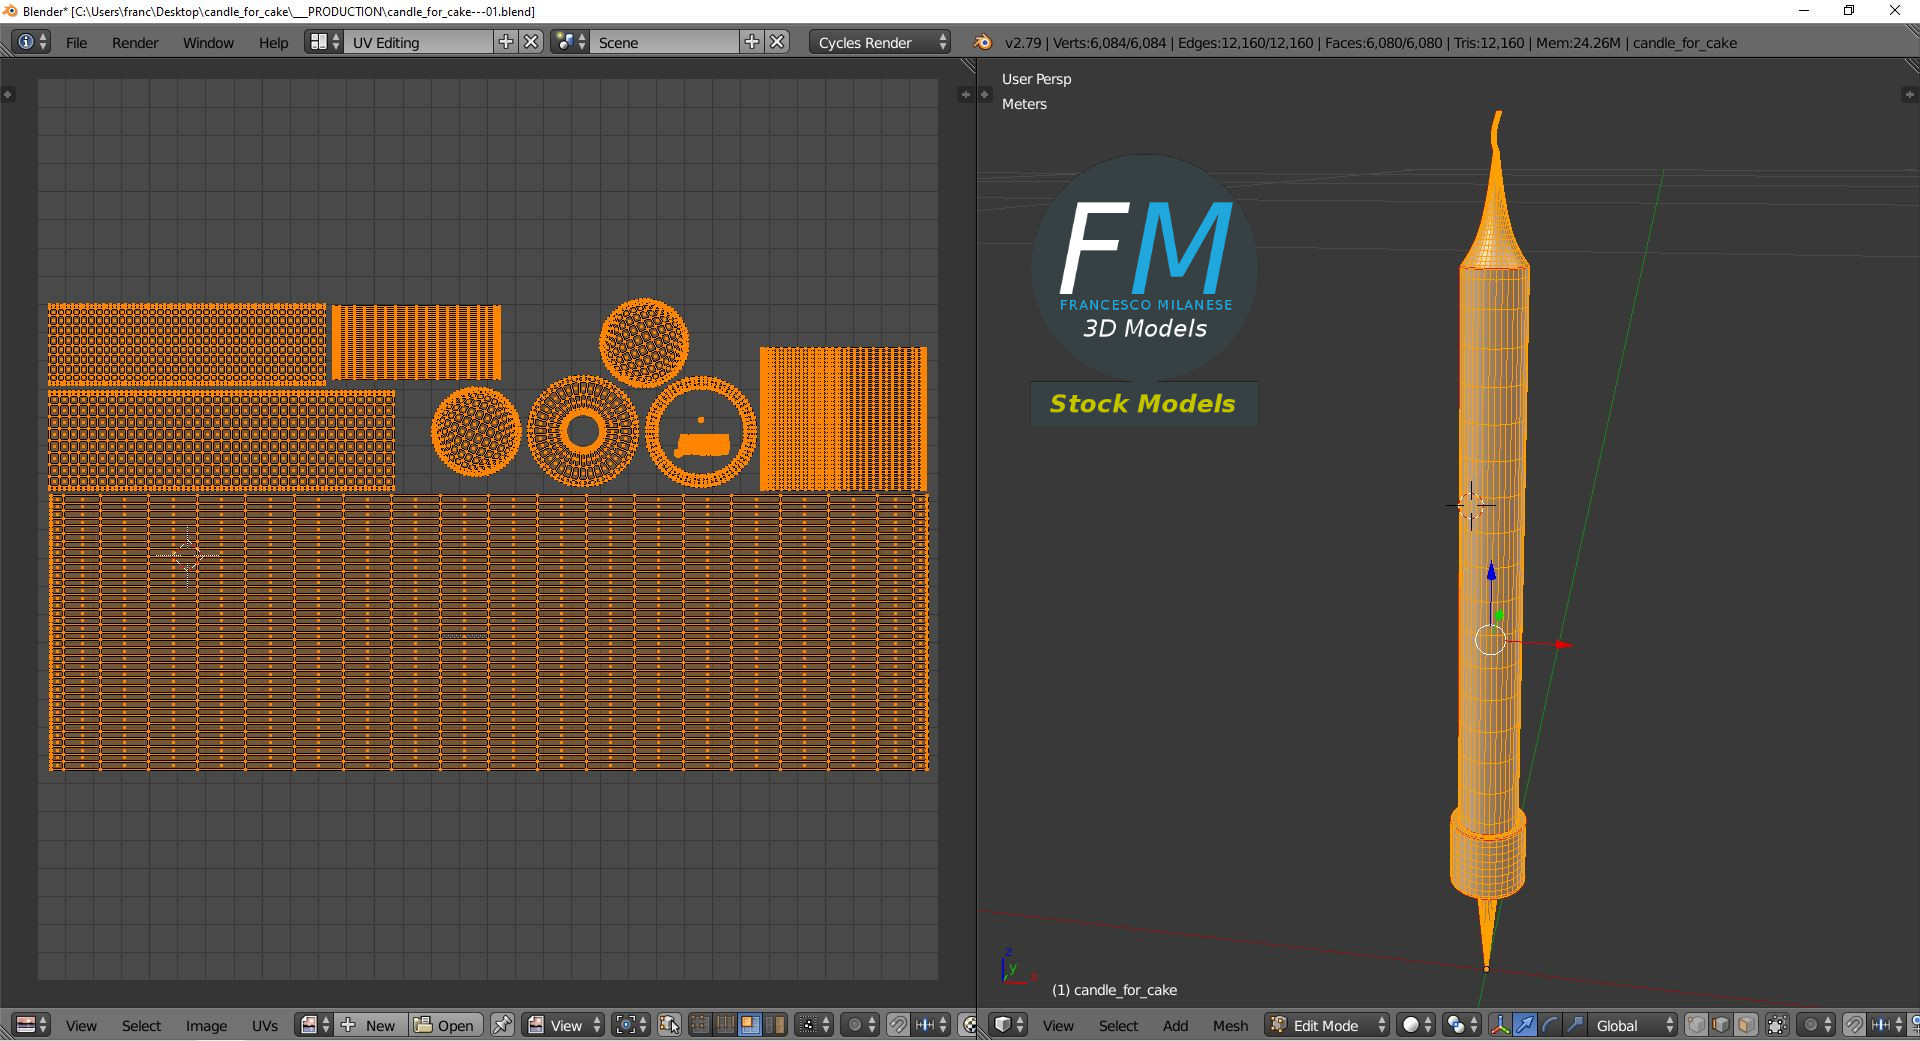The image size is (1920, 1041).
Task: Click the Open image button
Action: click(446, 1025)
